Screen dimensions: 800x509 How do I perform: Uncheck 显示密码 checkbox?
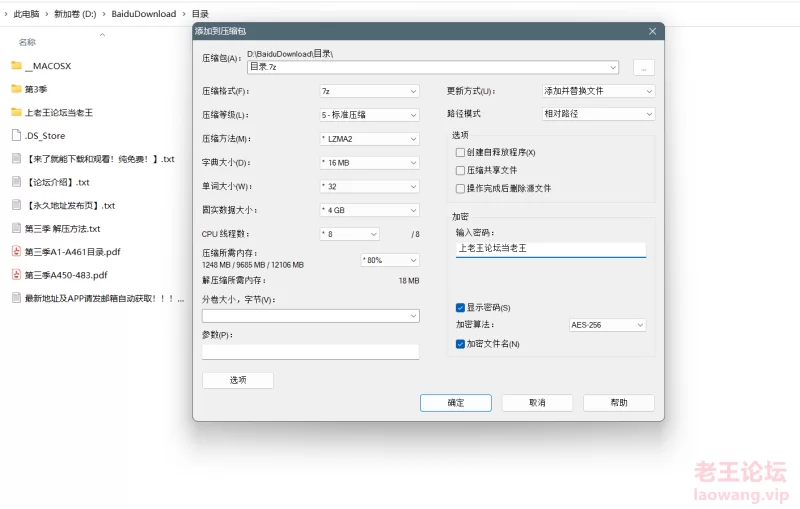pos(460,308)
